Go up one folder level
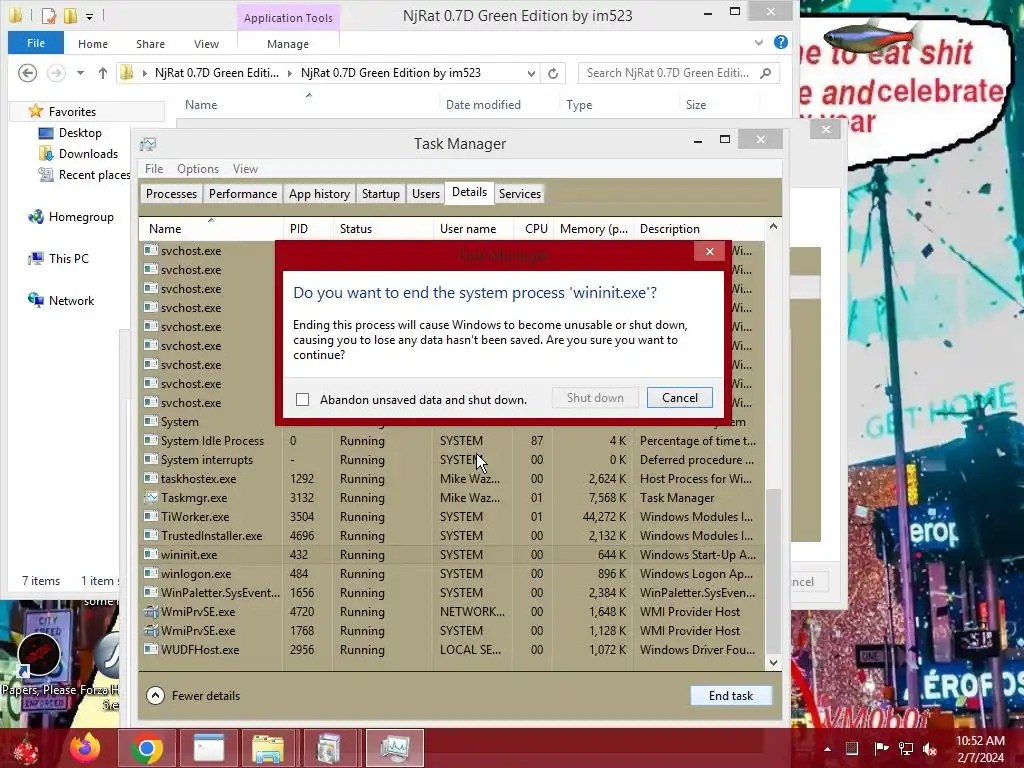The height and width of the screenshot is (768, 1024). (103, 72)
